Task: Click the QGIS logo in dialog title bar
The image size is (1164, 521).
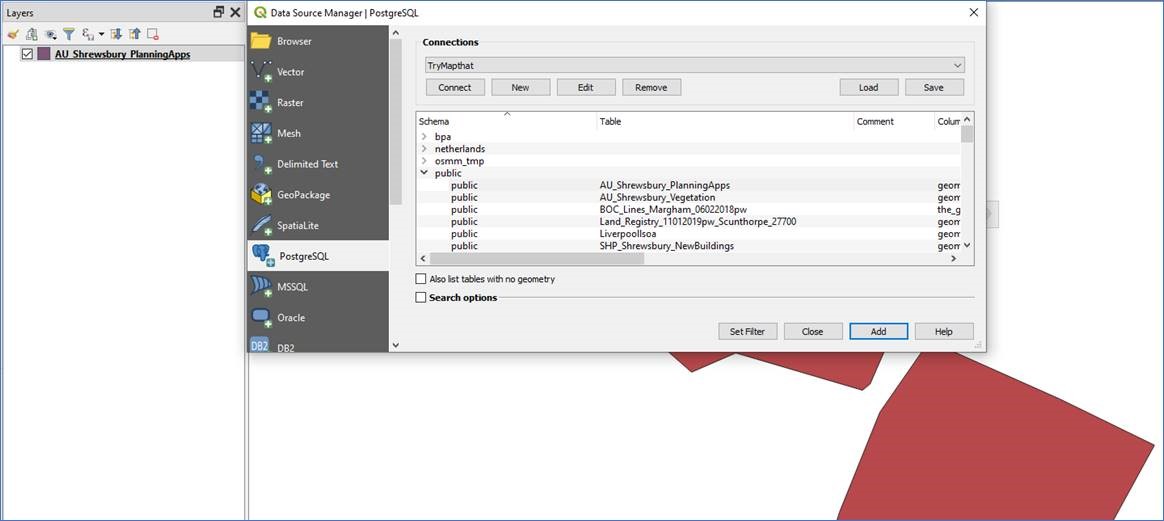Action: coord(259,13)
